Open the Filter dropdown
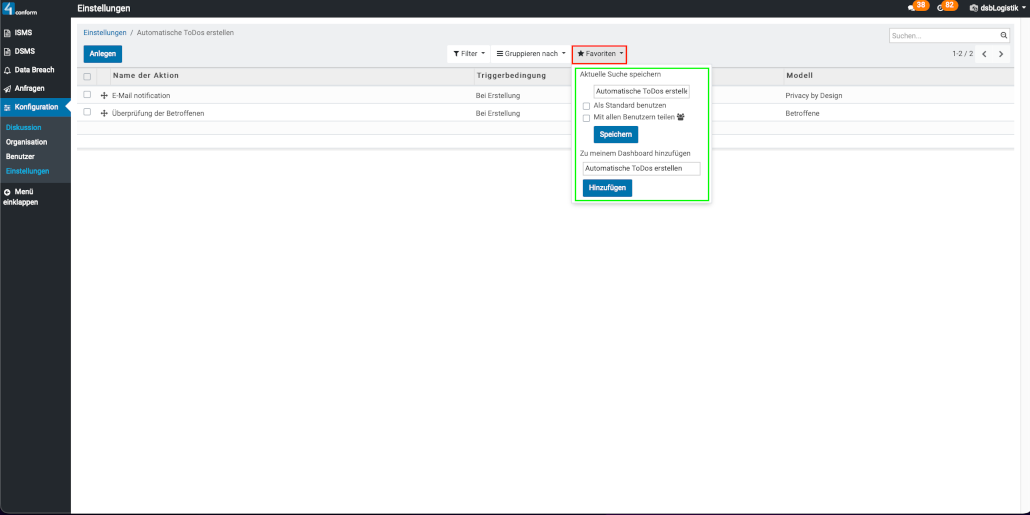The height and width of the screenshot is (515, 1030). (x=468, y=54)
